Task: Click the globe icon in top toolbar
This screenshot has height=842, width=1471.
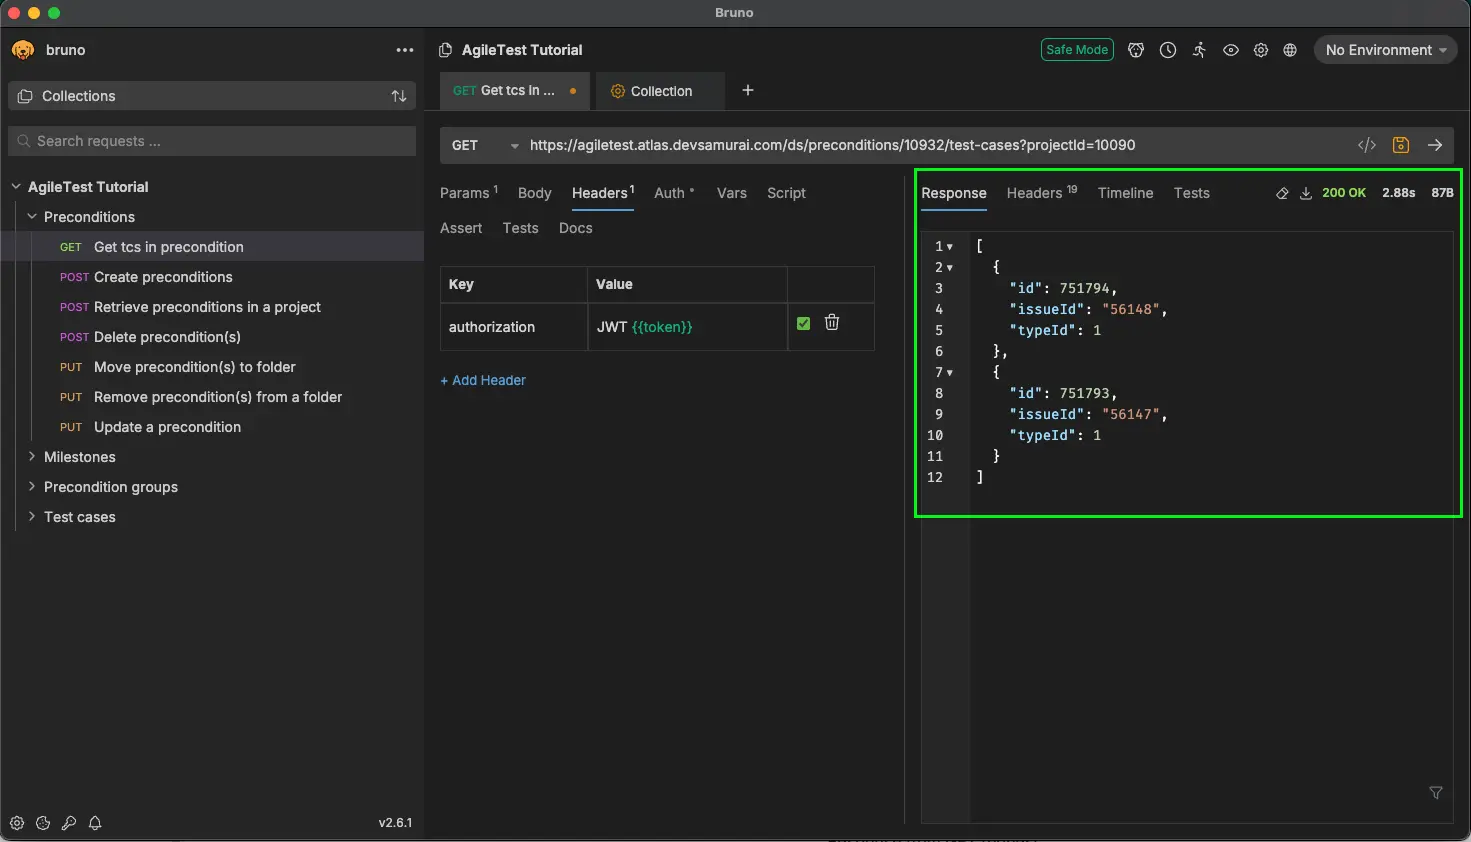Action: [1290, 50]
